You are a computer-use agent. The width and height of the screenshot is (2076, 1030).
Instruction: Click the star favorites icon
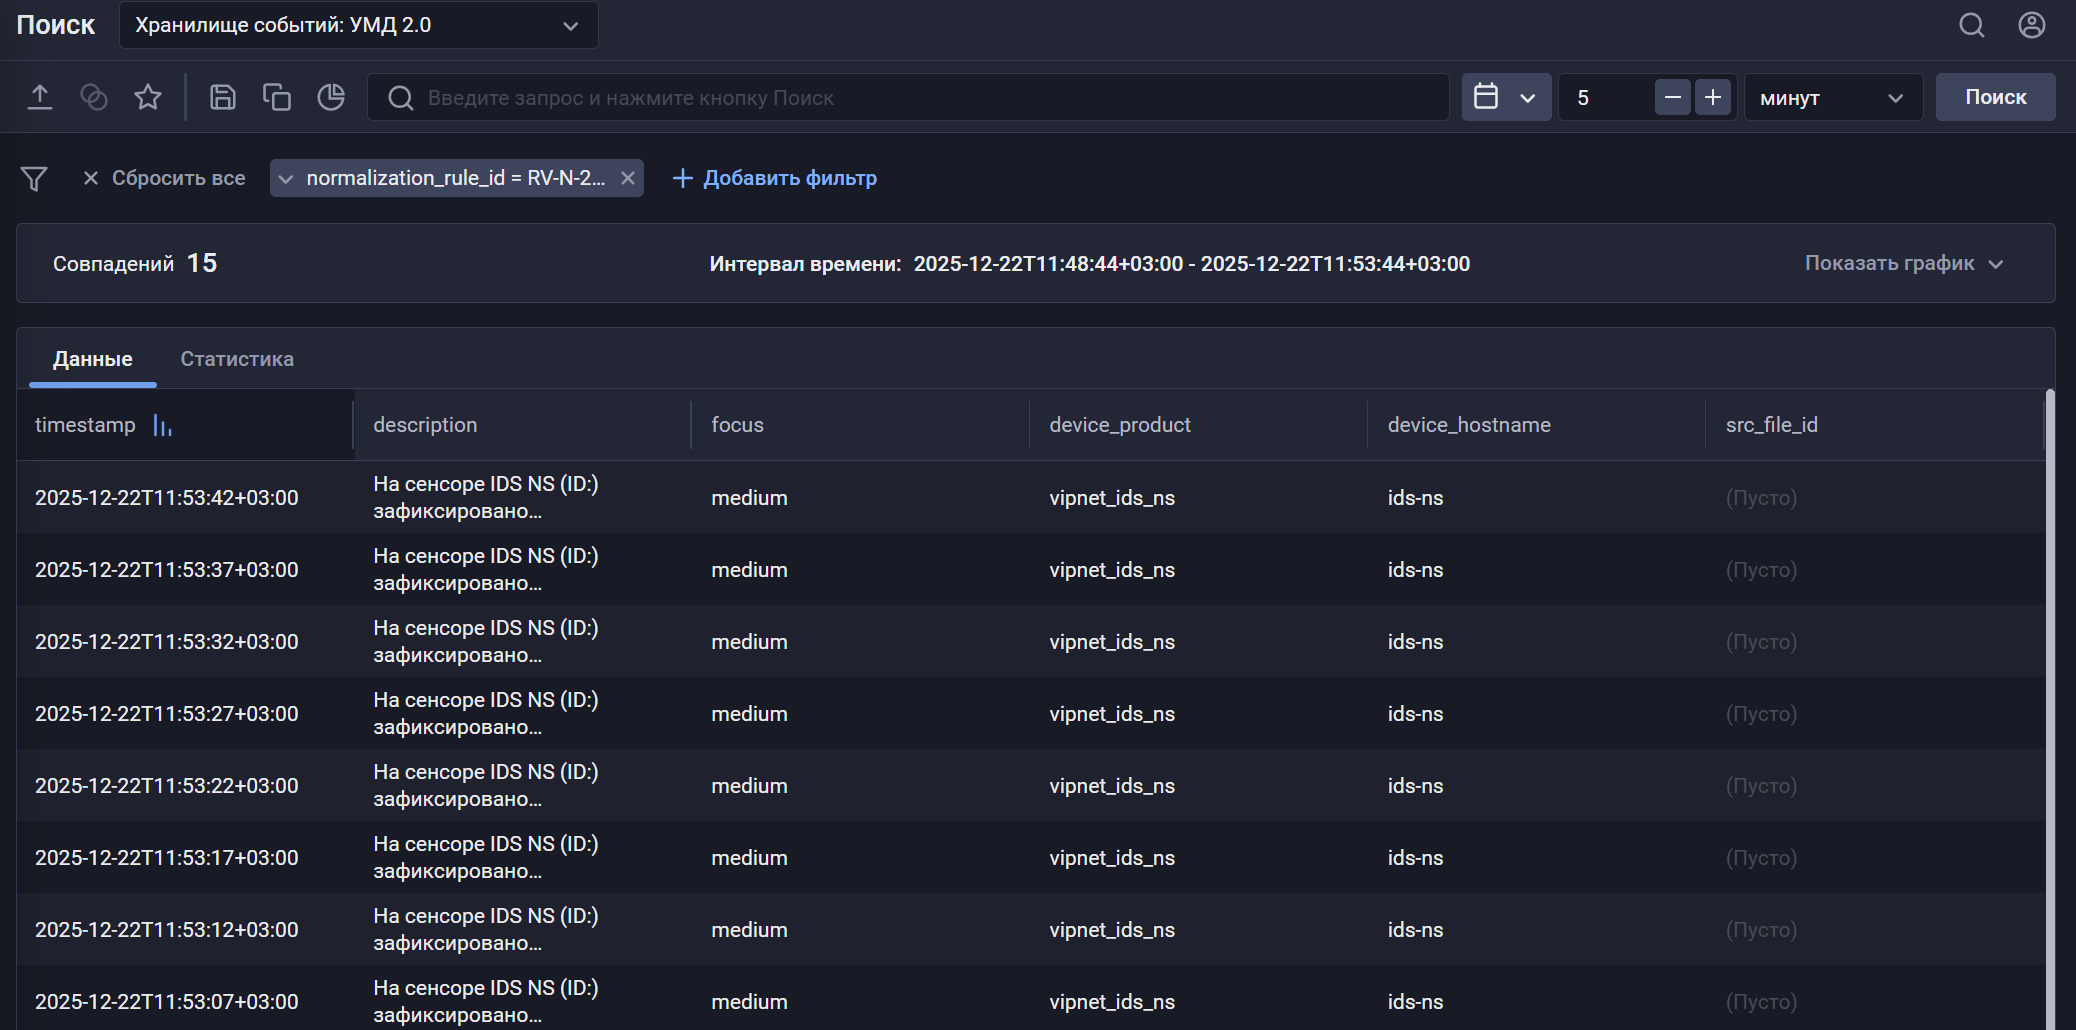click(x=148, y=97)
